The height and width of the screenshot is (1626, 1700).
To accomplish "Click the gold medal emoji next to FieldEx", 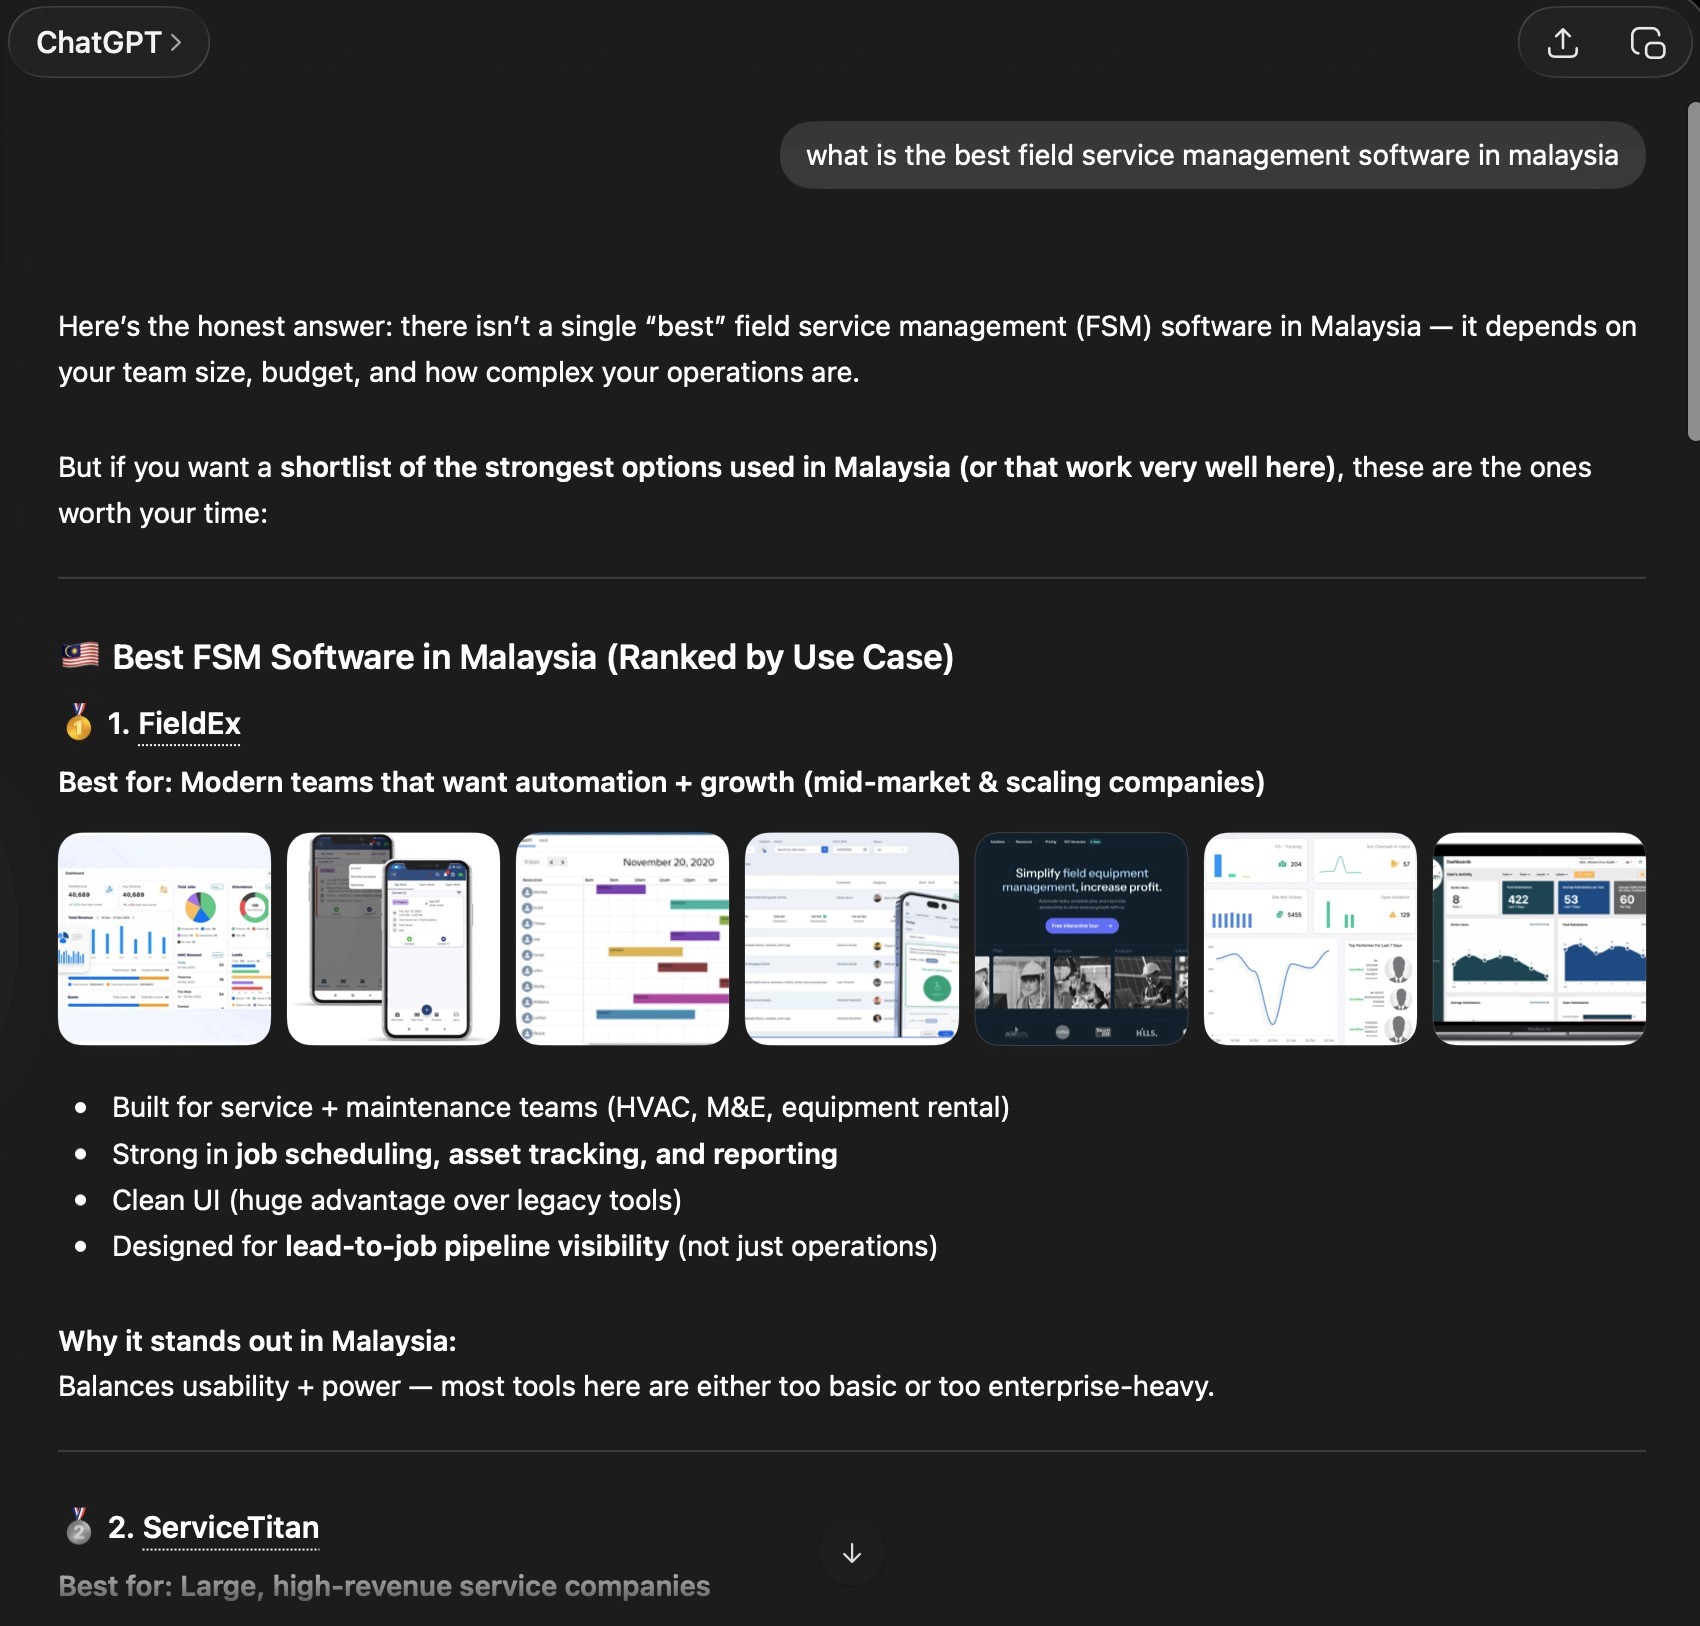I will [79, 722].
